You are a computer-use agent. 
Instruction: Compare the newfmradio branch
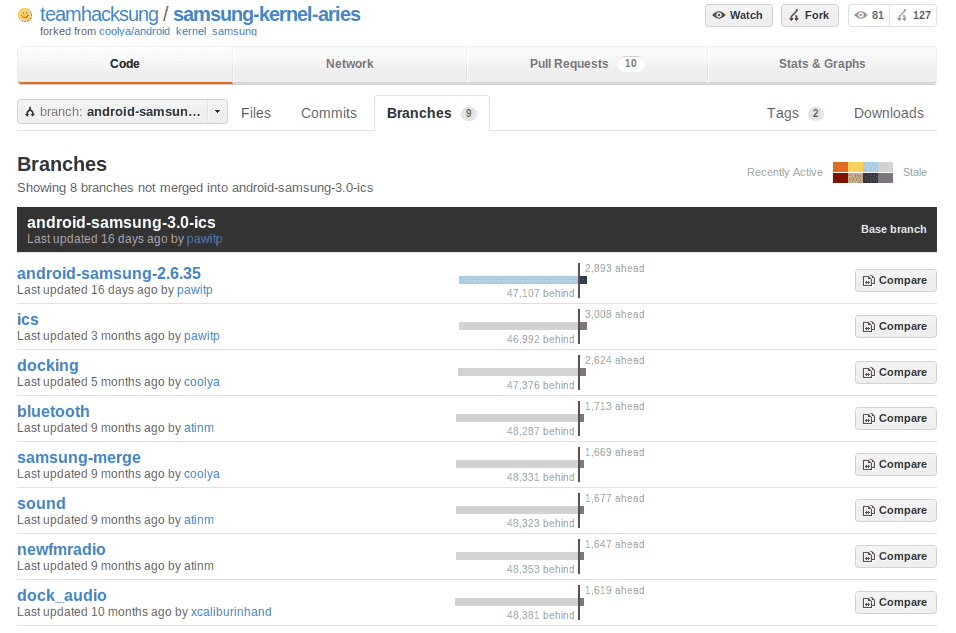point(895,556)
